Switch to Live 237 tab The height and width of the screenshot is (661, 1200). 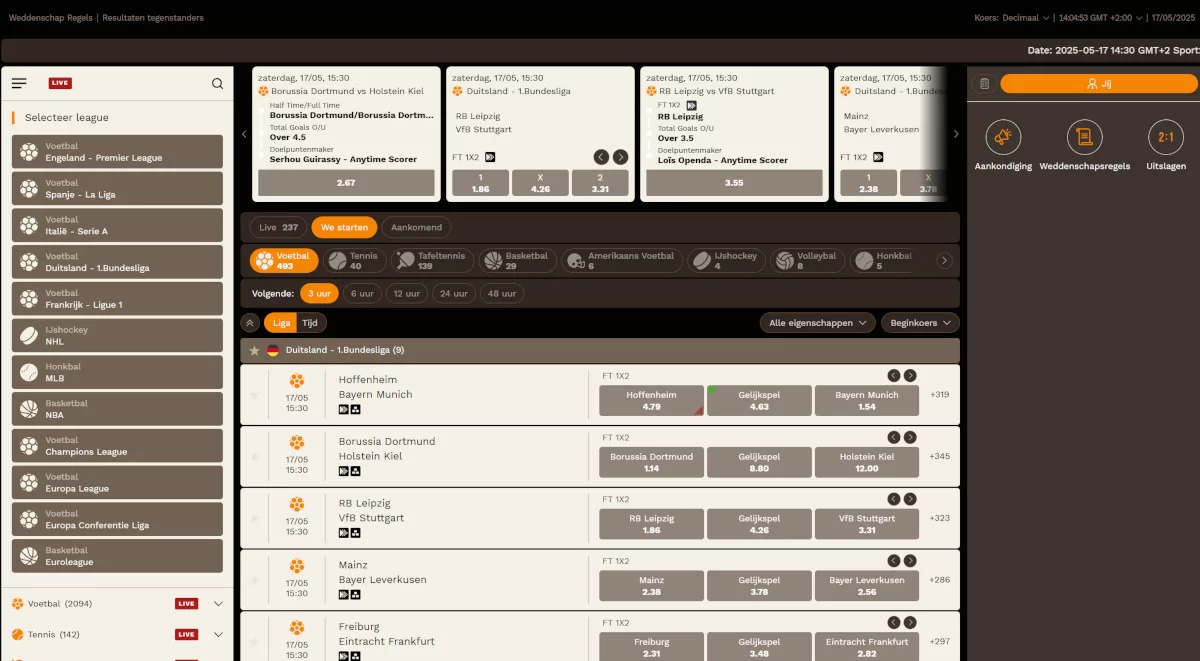[x=279, y=228]
